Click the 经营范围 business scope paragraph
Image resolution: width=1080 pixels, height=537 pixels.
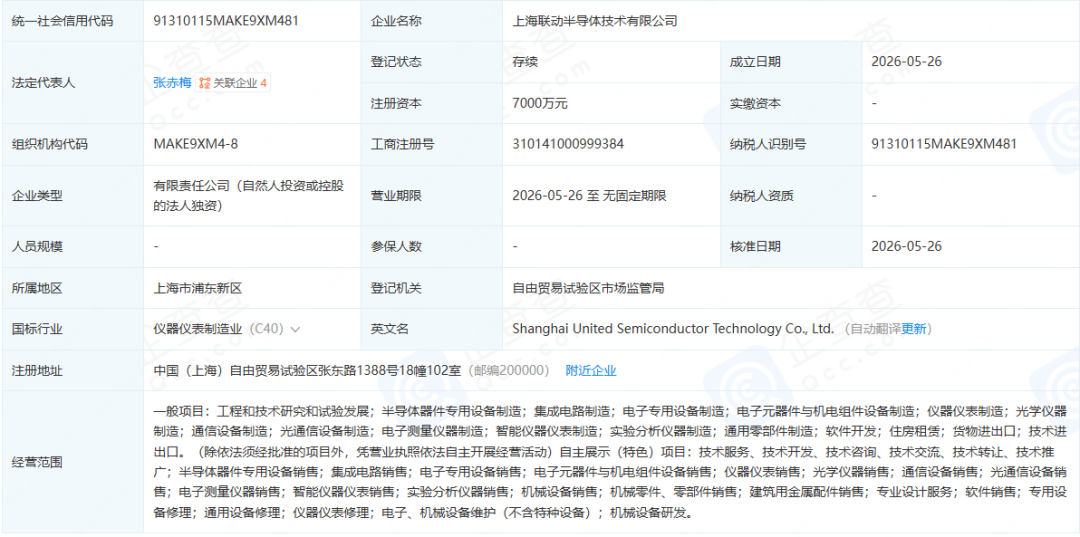click(610, 462)
